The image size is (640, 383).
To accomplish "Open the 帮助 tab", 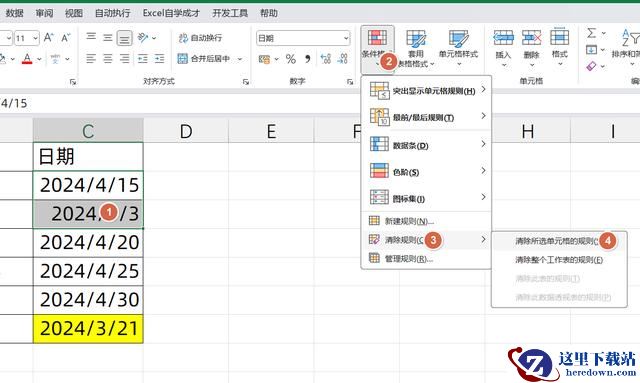I will tap(269, 13).
